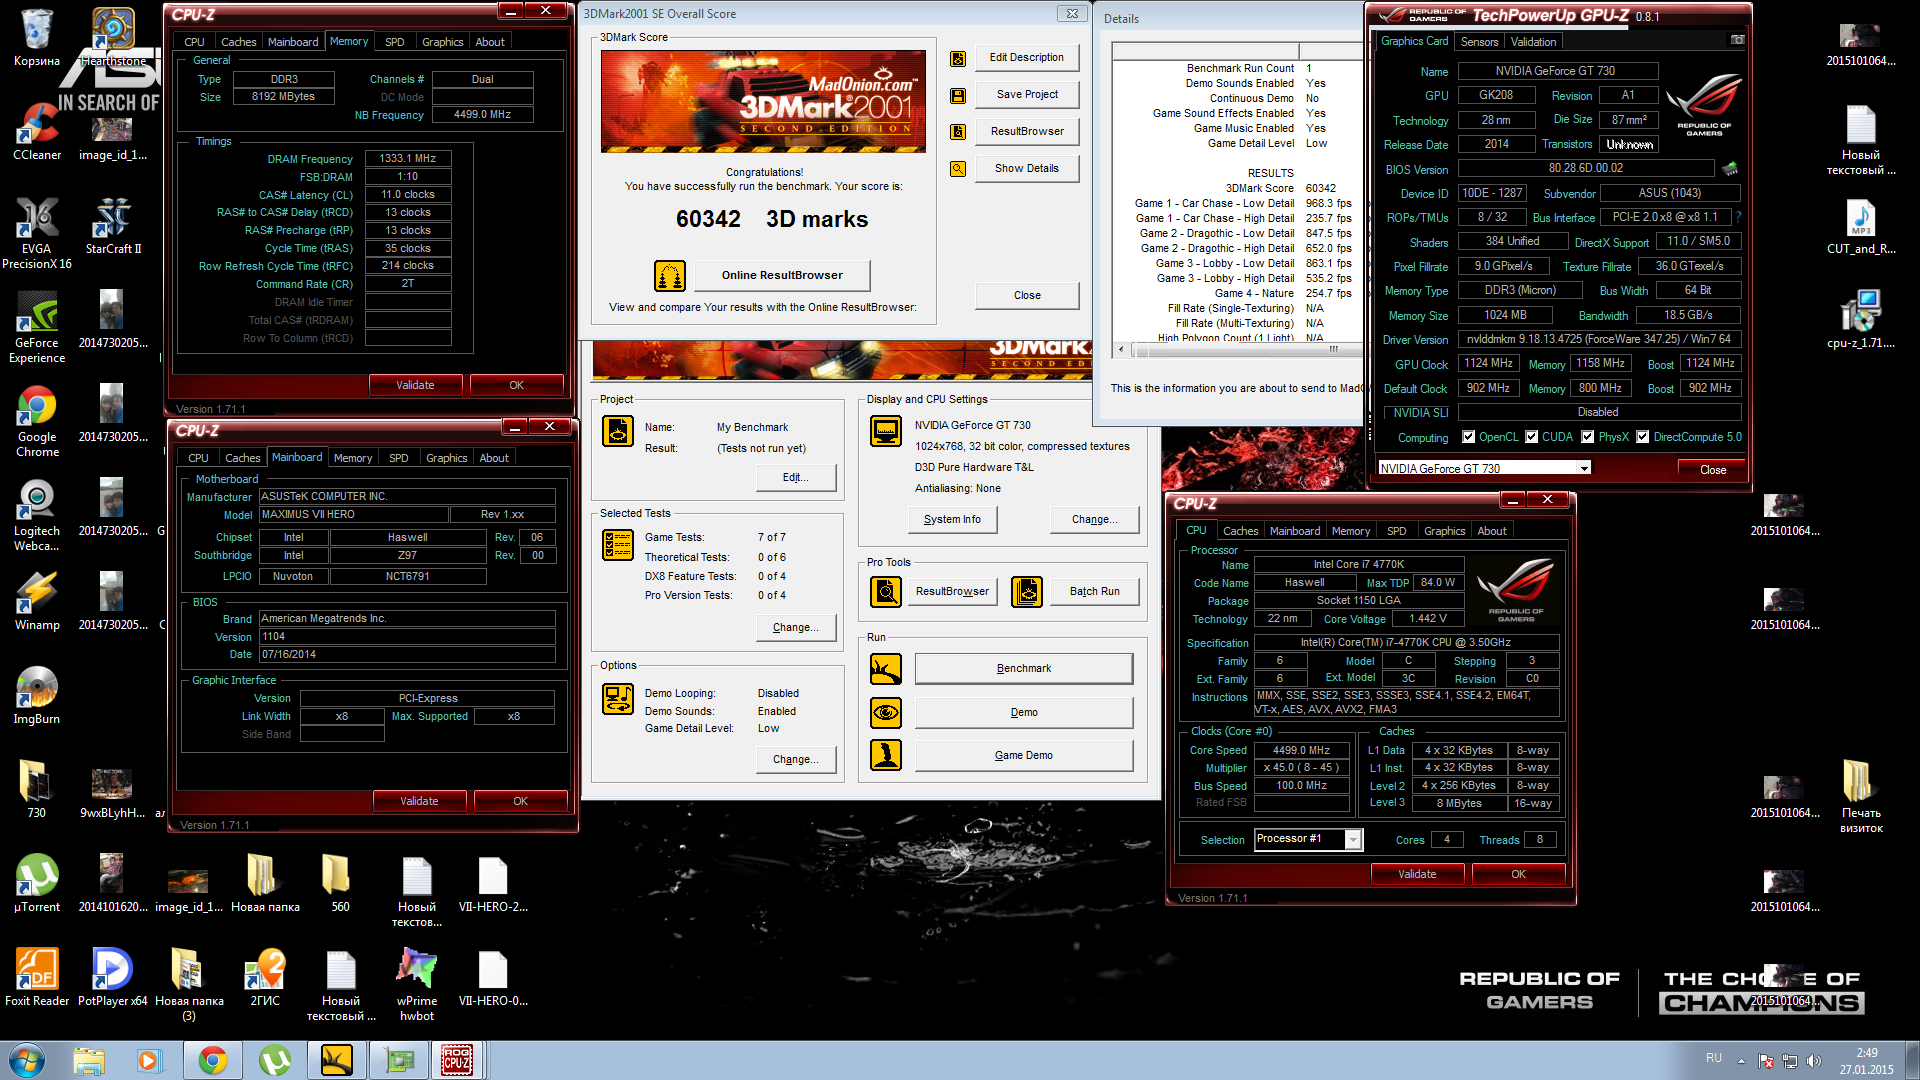
Task: Click the Show Details button
Action: [x=1027, y=168]
